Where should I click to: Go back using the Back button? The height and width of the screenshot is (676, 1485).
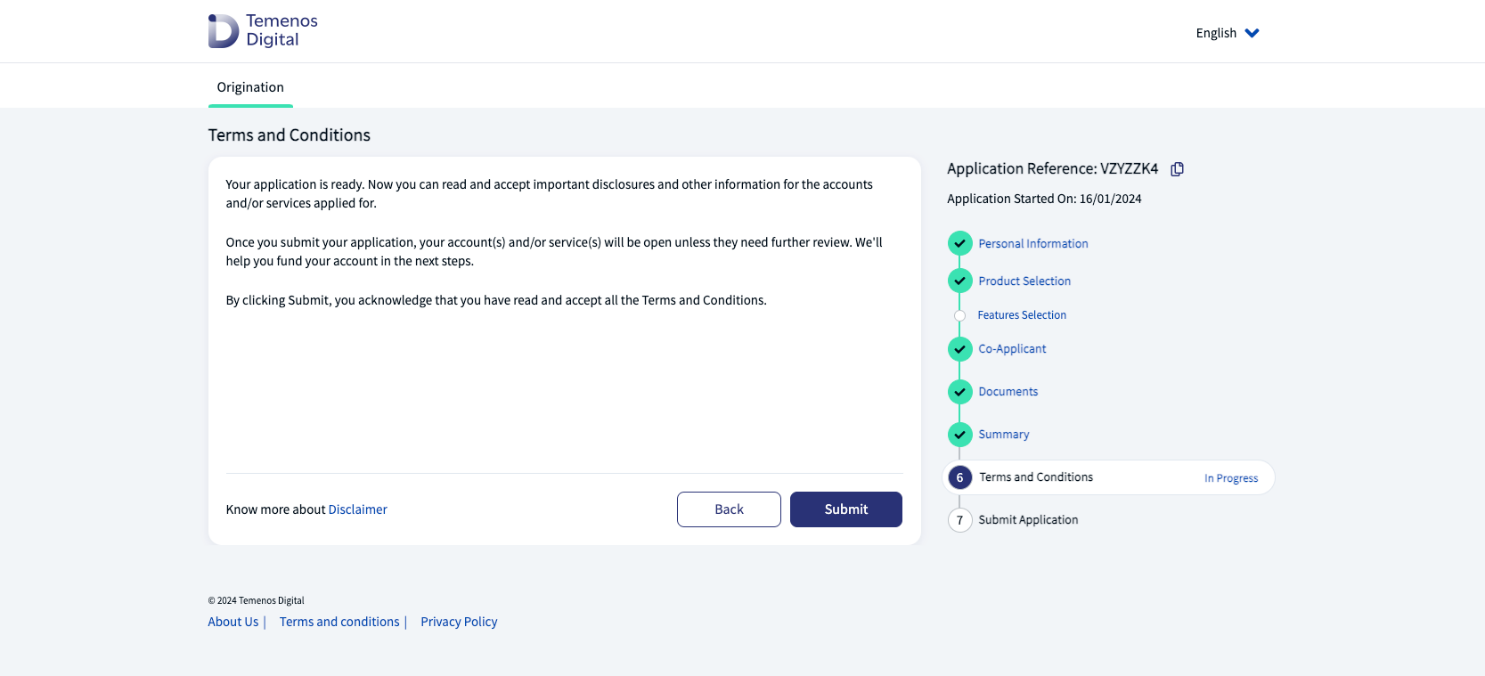pyautogui.click(x=728, y=509)
